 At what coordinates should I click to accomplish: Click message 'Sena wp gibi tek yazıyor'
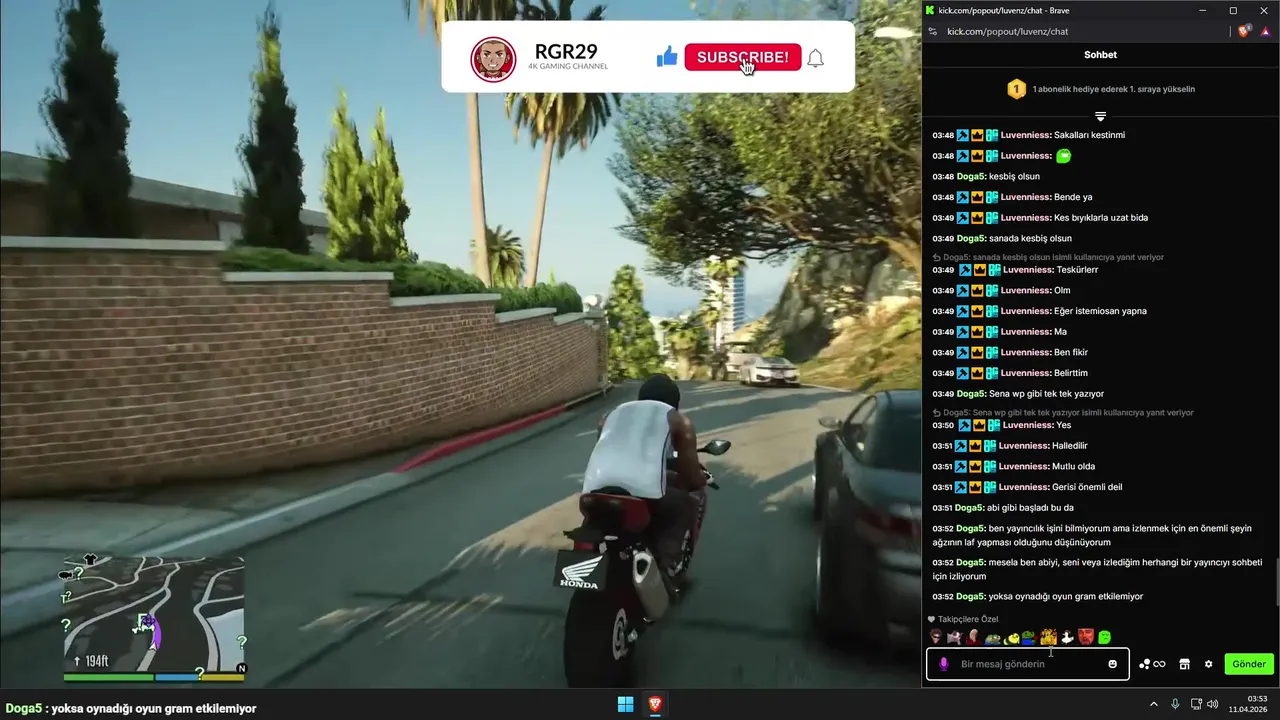tap(1046, 394)
